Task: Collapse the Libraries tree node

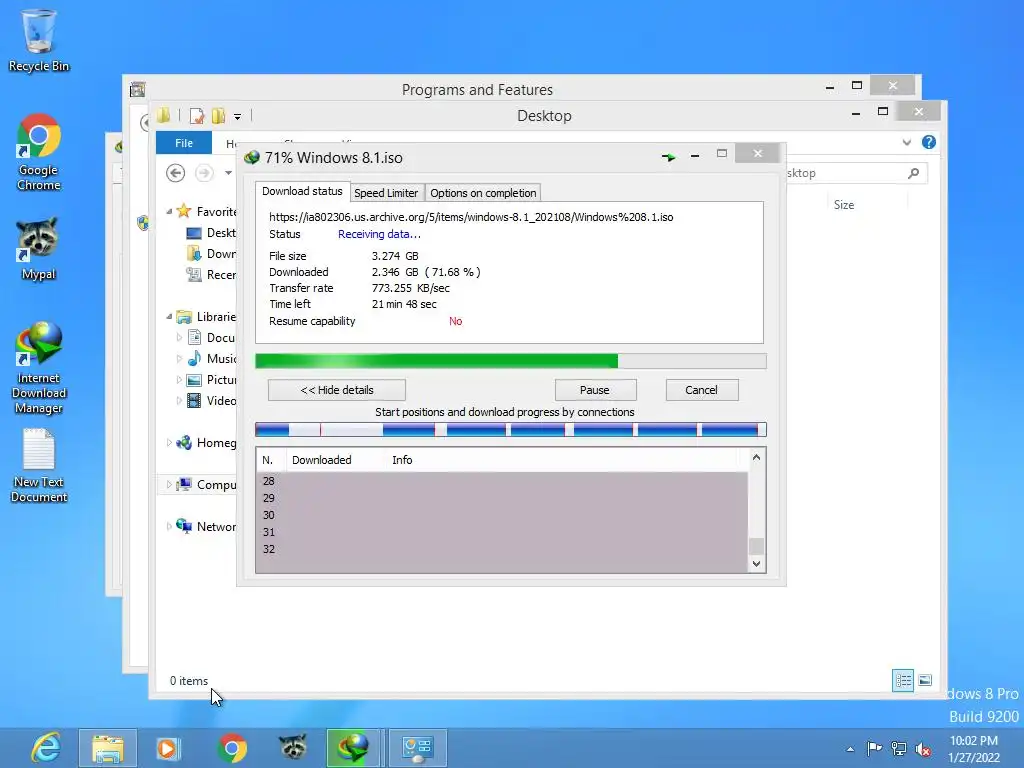Action: [x=169, y=317]
